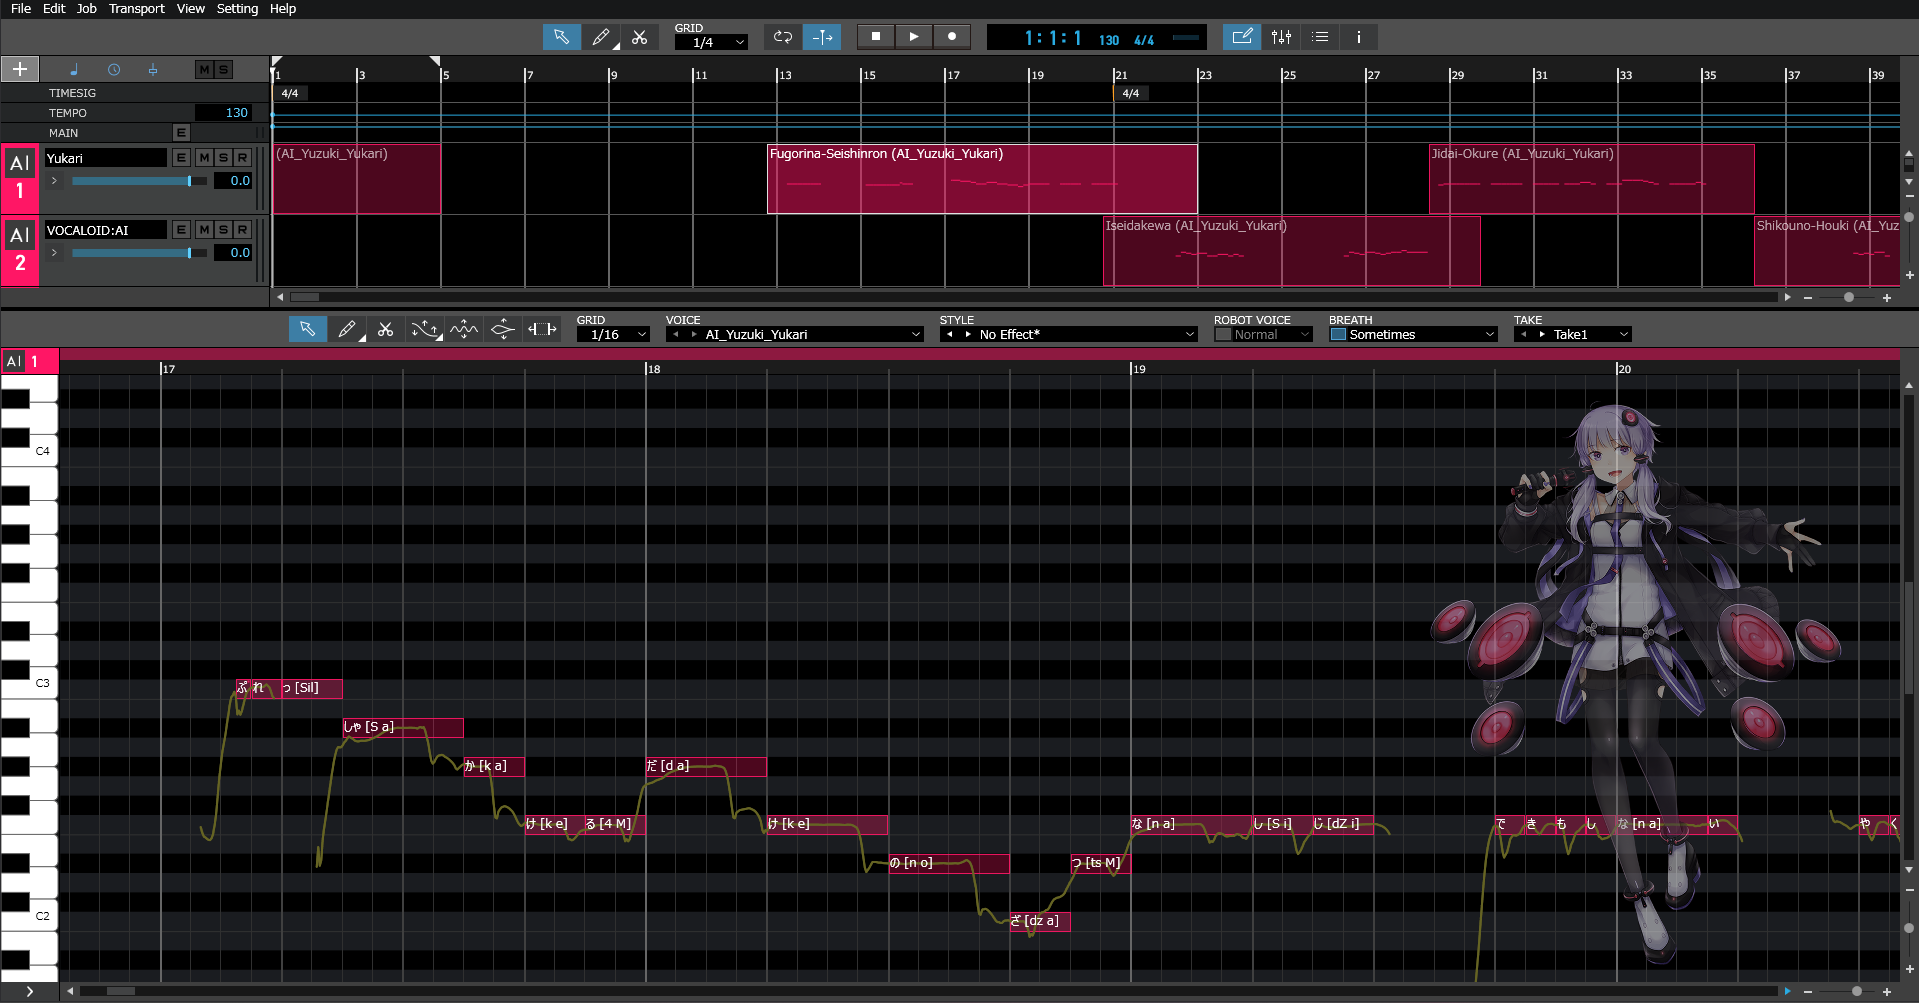Click the tuning marker icon in track header

153,69
